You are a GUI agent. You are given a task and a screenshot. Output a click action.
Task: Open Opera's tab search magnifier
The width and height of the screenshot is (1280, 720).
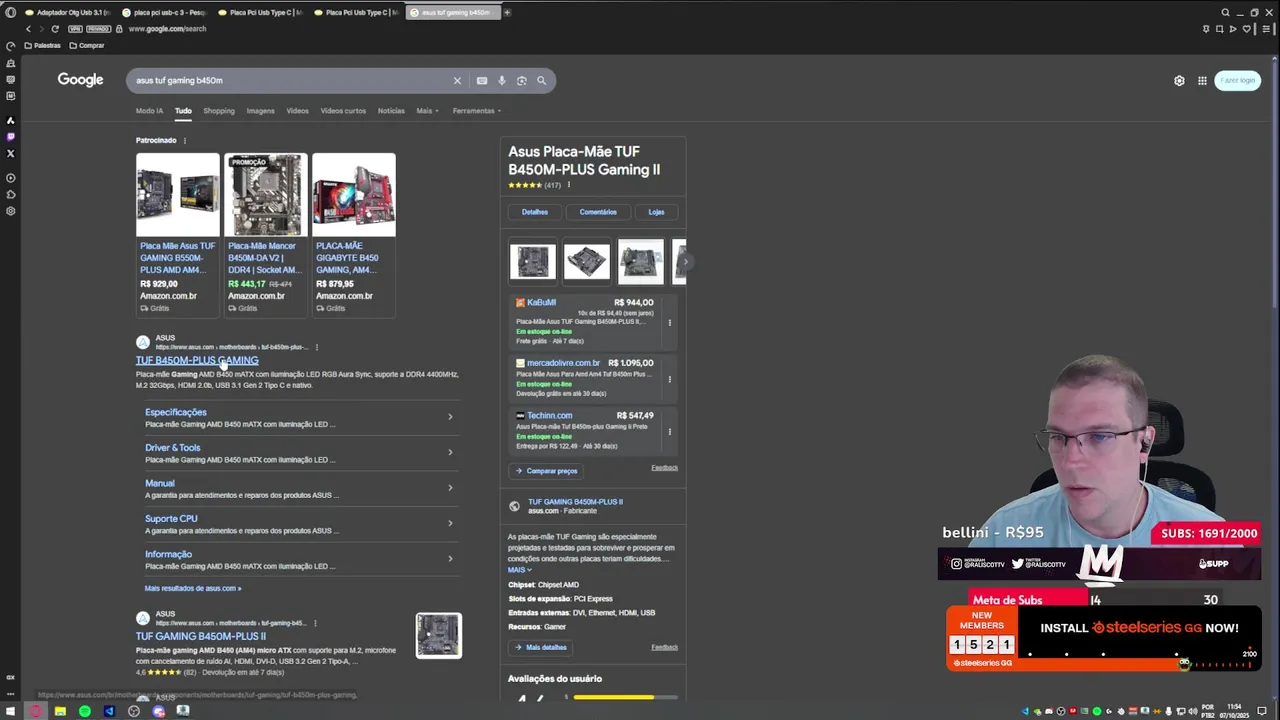[x=1225, y=12]
